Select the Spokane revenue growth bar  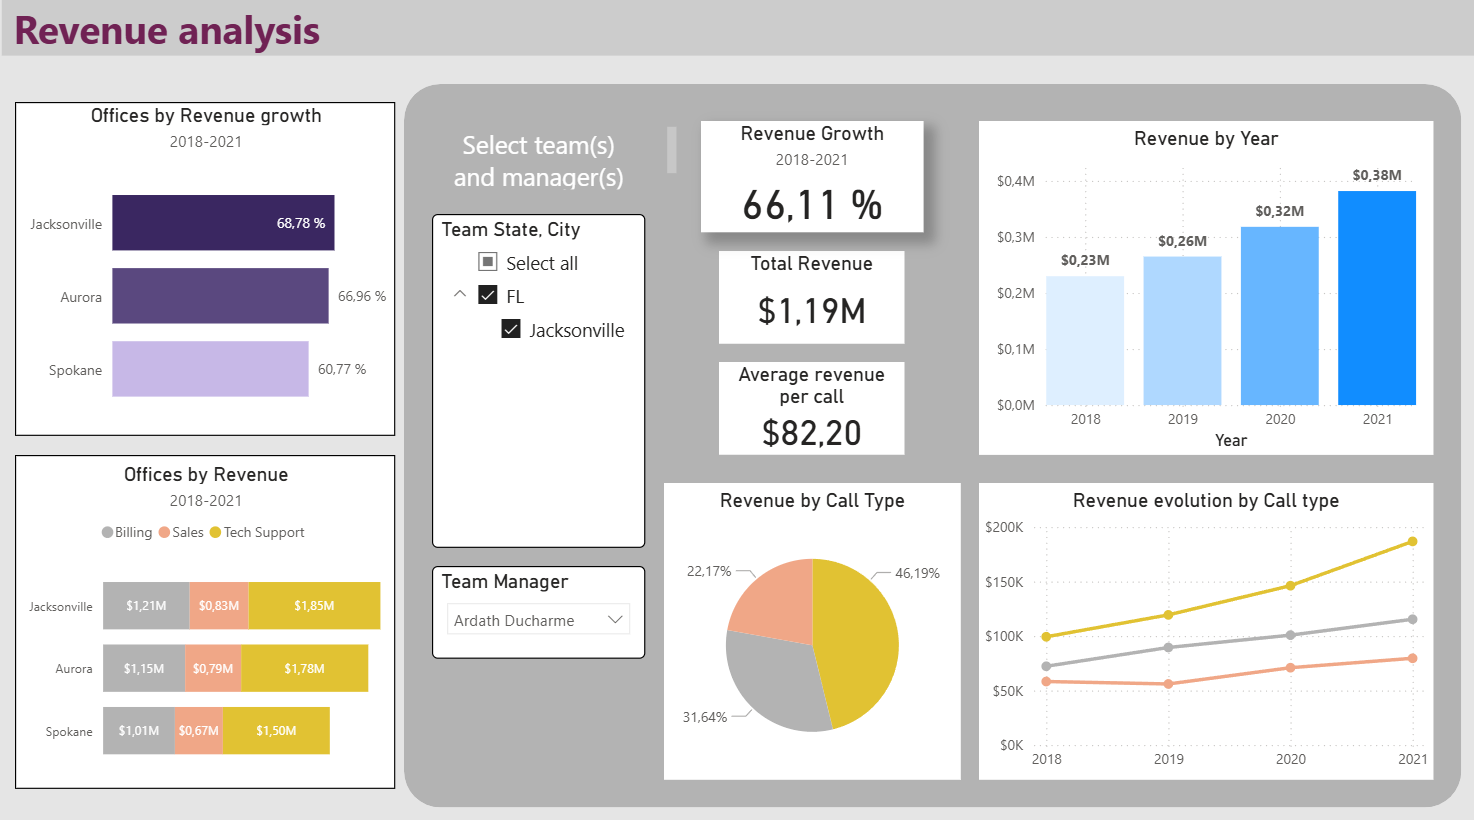tap(210, 369)
